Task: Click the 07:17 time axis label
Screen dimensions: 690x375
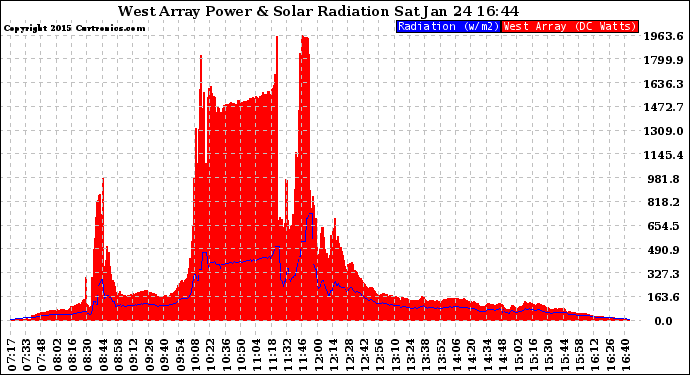Action: [x=12, y=355]
